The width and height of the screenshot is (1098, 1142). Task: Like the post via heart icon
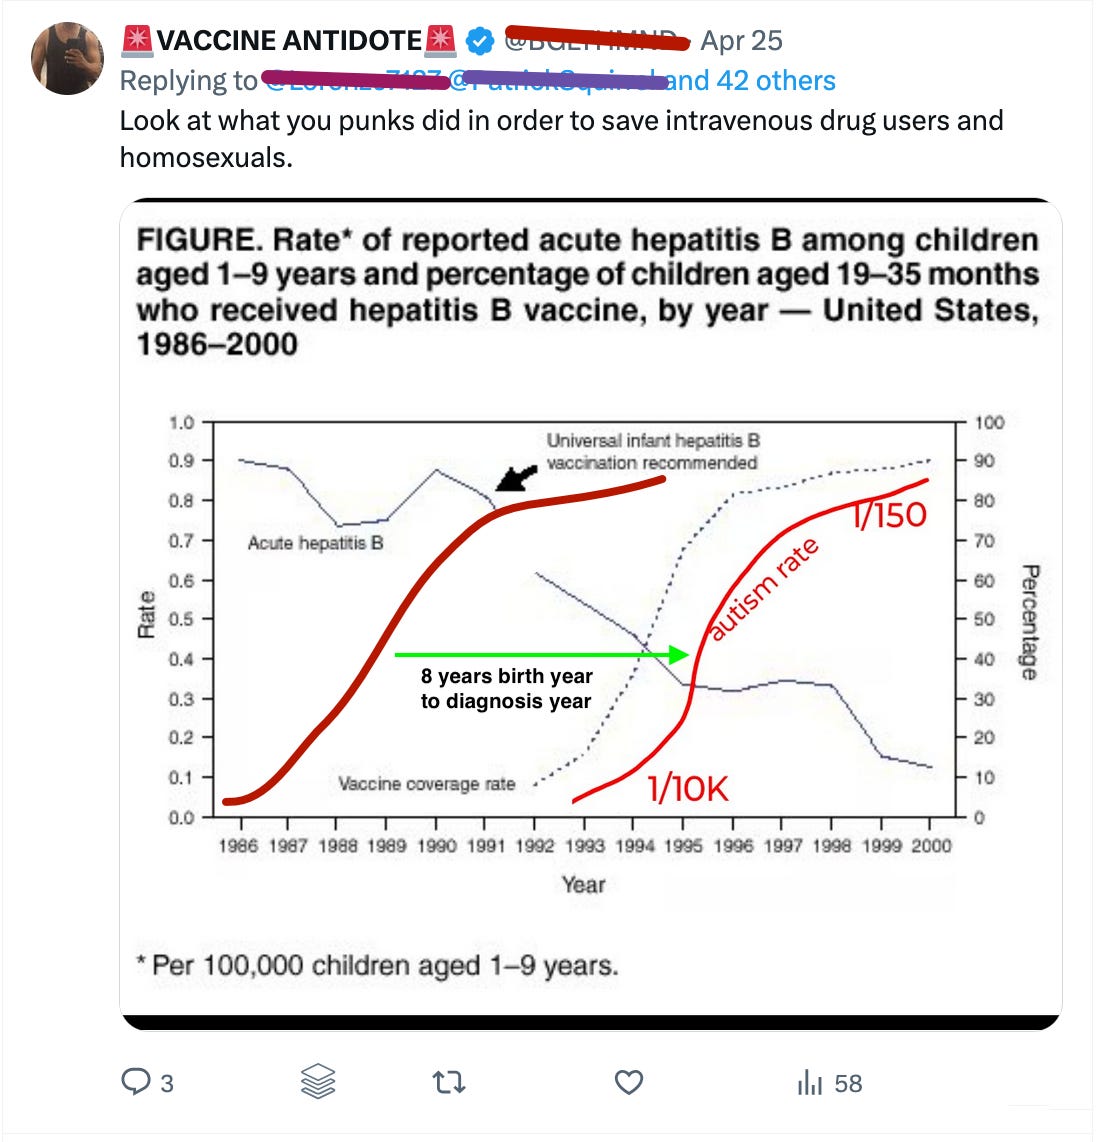point(628,1082)
